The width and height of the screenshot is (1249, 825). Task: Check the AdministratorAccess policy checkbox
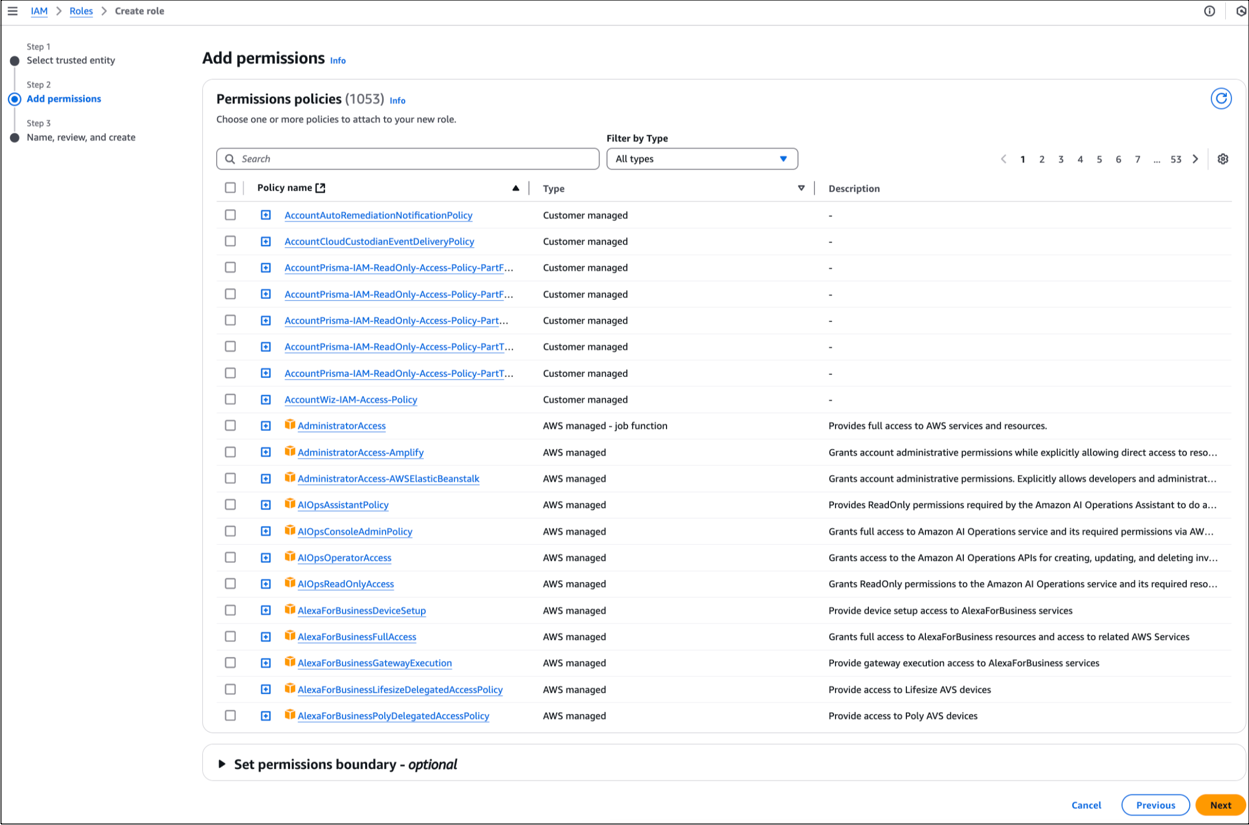230,426
